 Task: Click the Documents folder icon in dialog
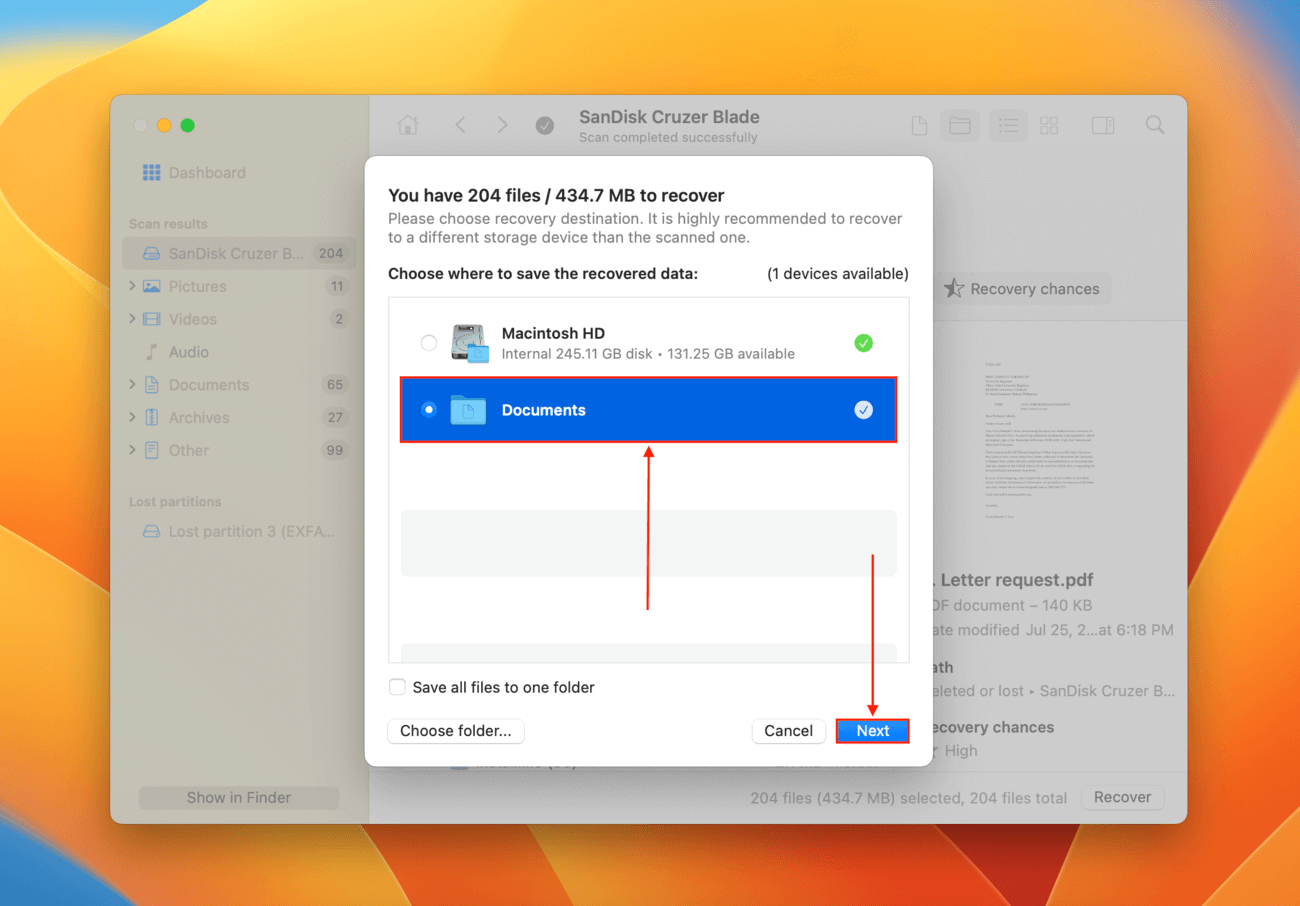[x=468, y=410]
